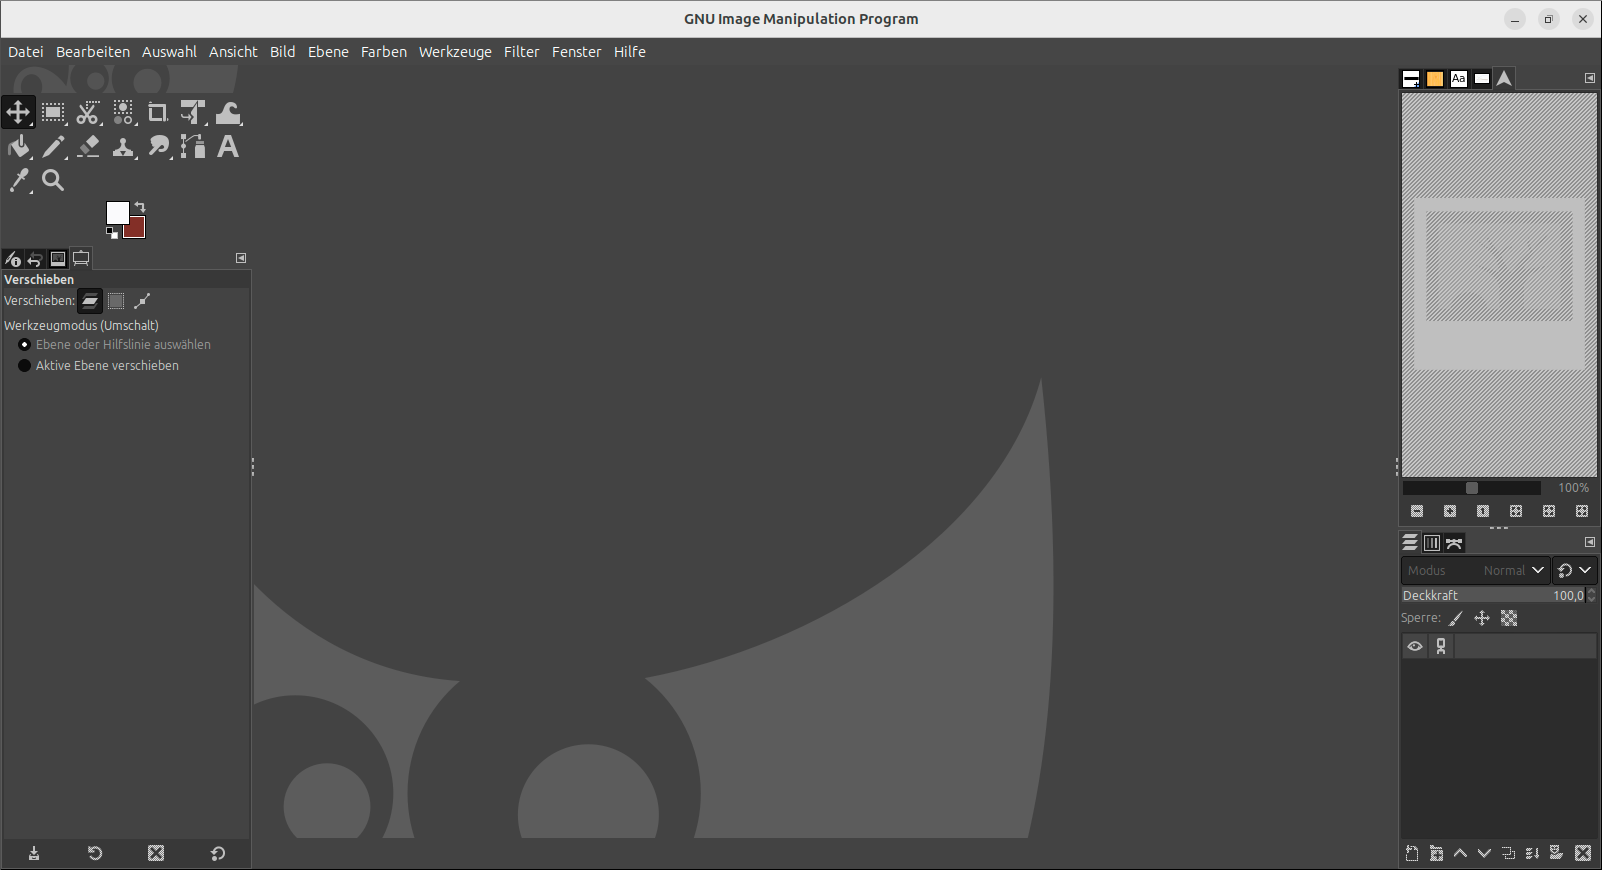The width and height of the screenshot is (1602, 870).
Task: Open the Farben menu
Action: [384, 52]
